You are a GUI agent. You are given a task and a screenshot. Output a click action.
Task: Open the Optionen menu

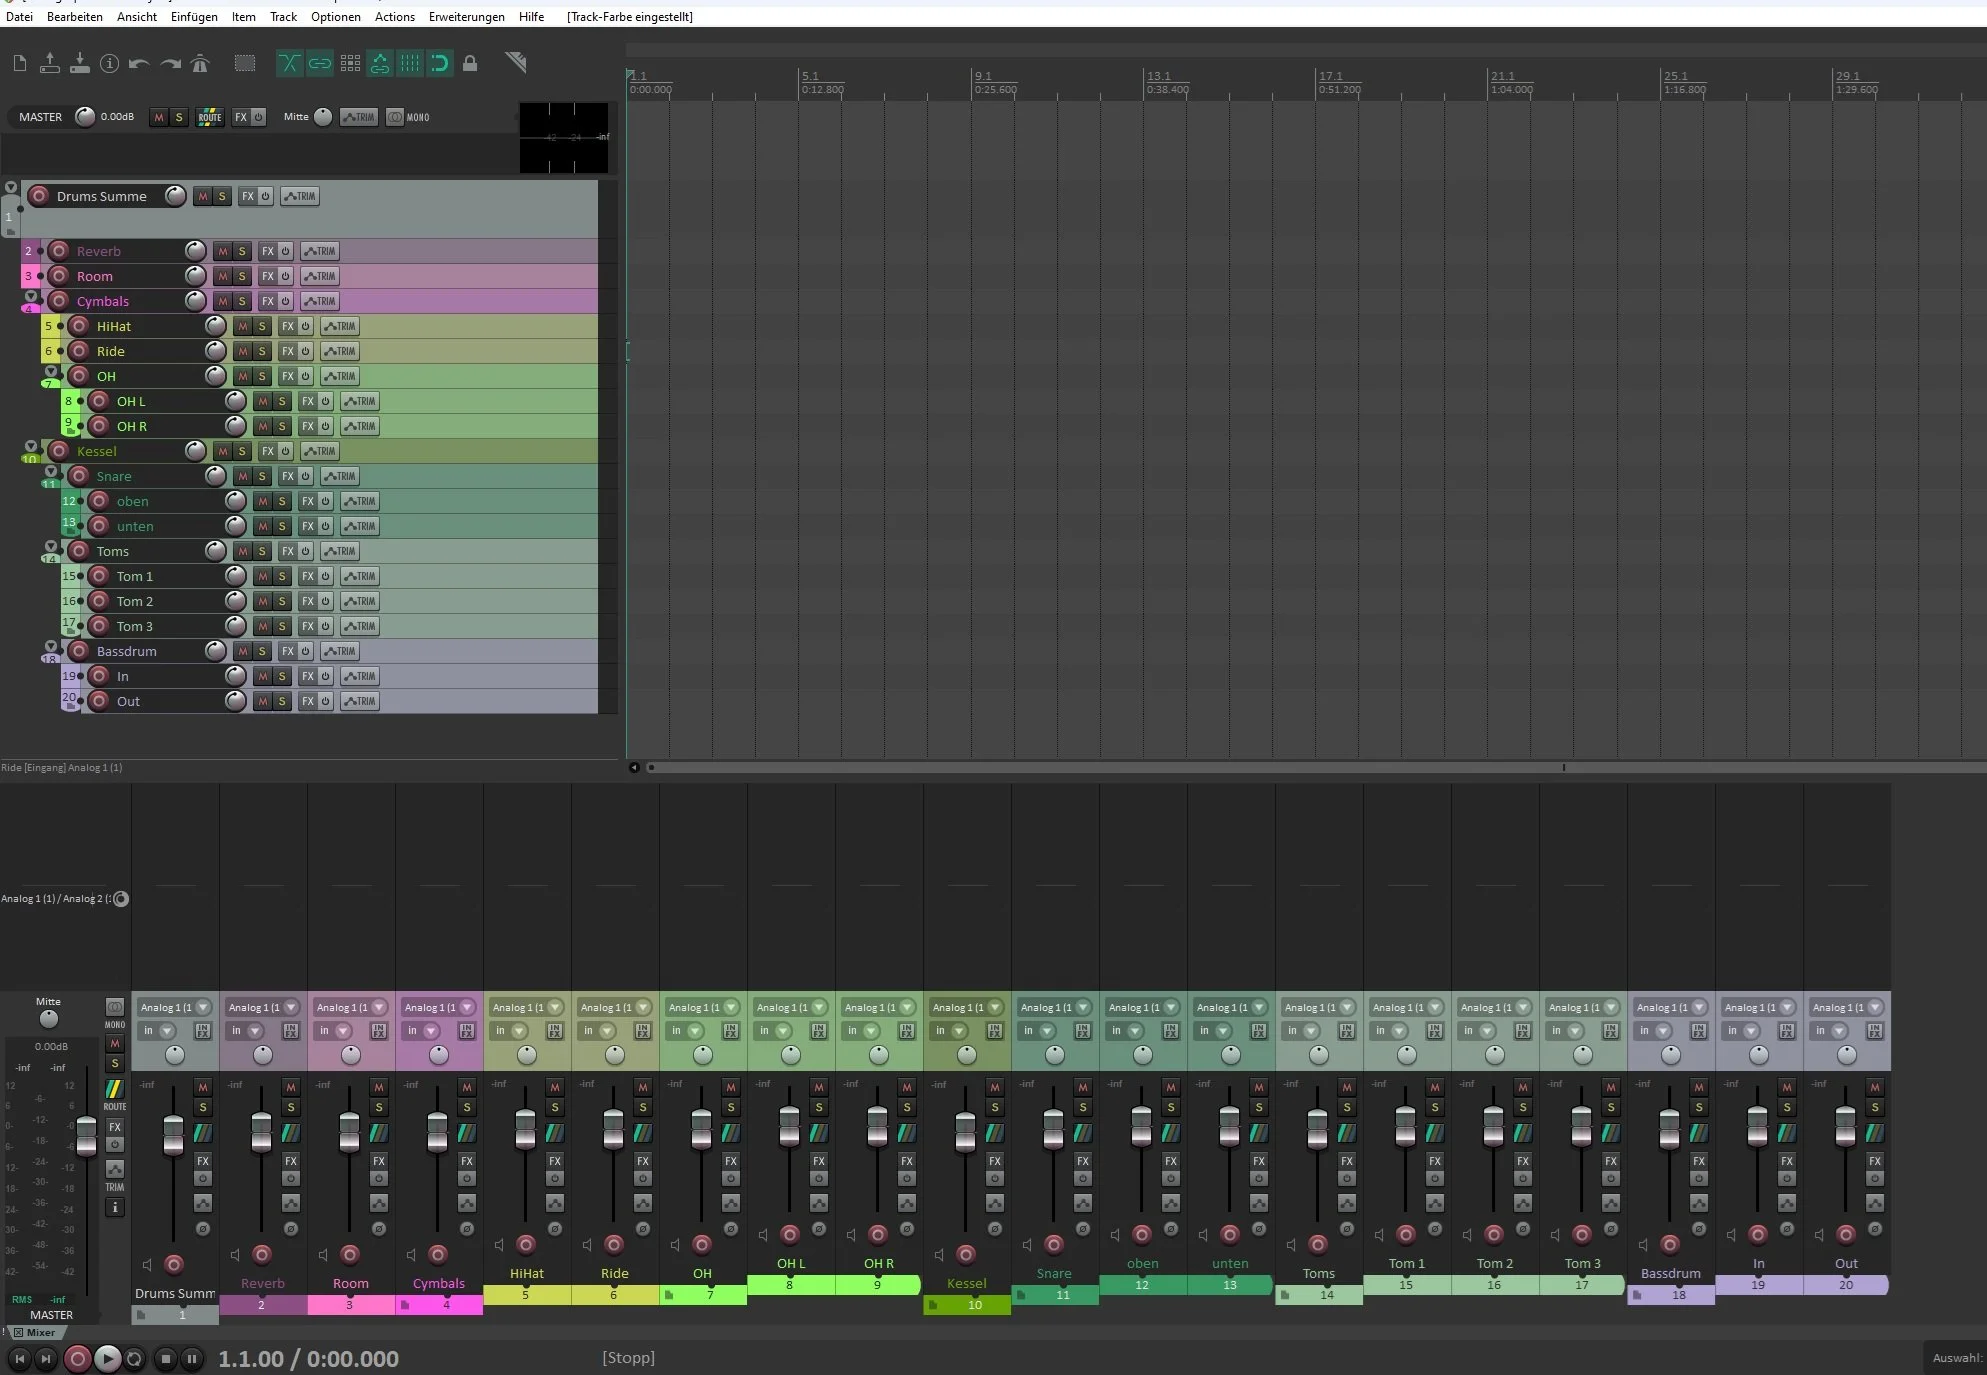coord(336,17)
